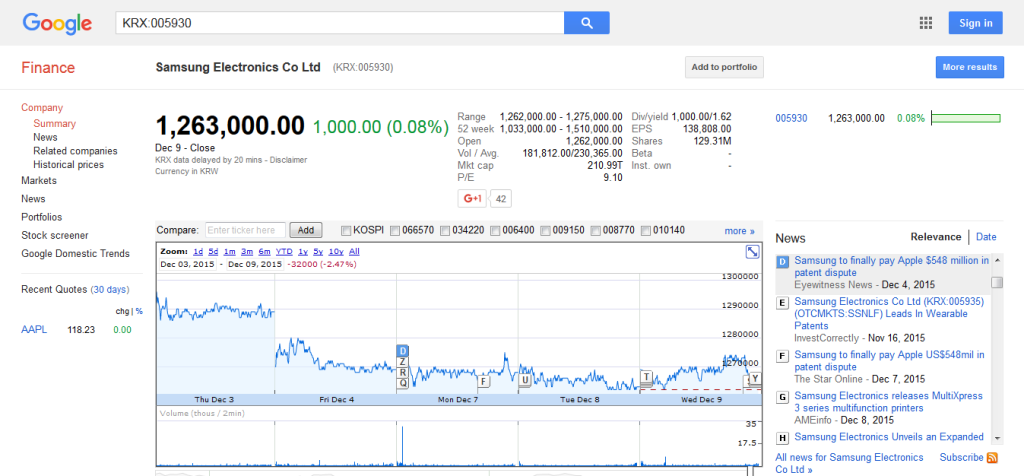Click the news scrollbar up arrow
This screenshot has height=476, width=1024.
[997, 260]
